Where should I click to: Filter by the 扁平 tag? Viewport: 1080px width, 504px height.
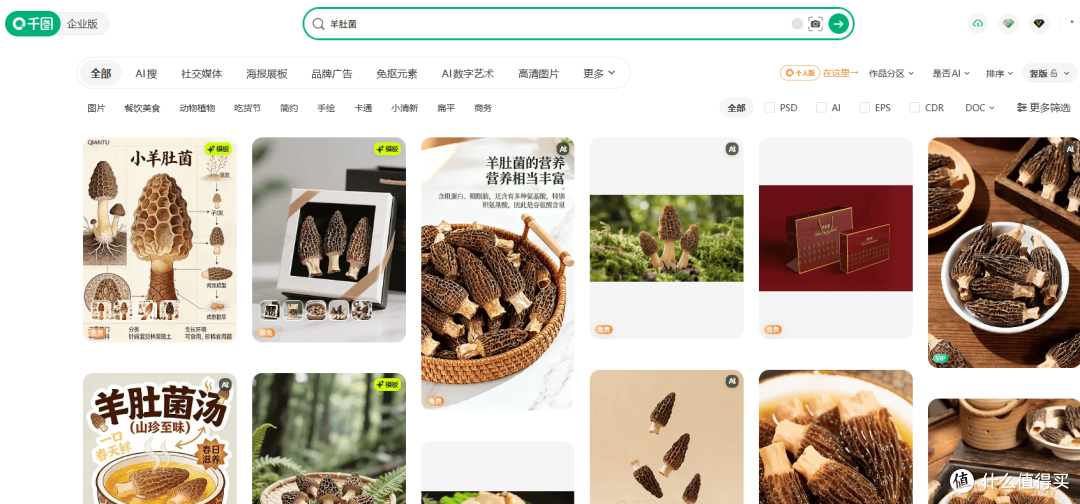(446, 108)
